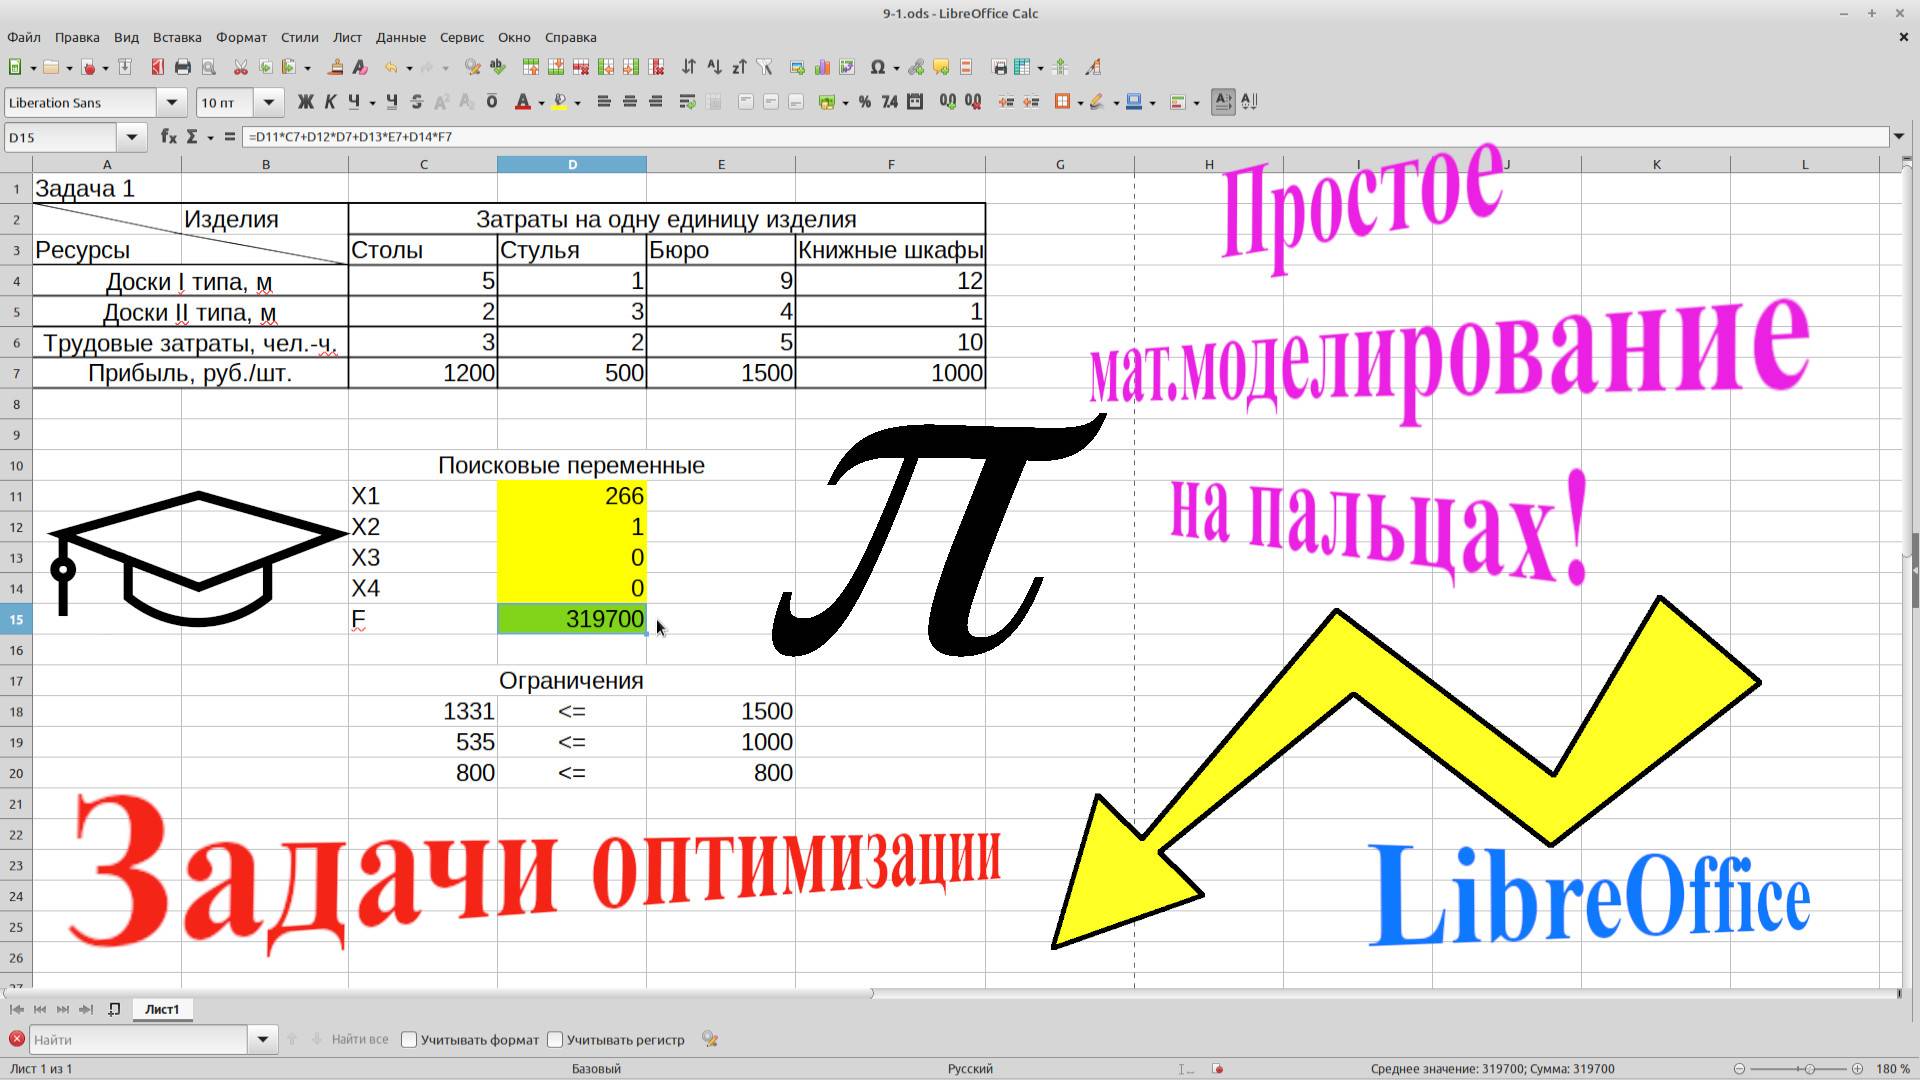Screen dimensions: 1920x1080
Task: Expand the font color dropdown arrow
Action: click(x=541, y=101)
